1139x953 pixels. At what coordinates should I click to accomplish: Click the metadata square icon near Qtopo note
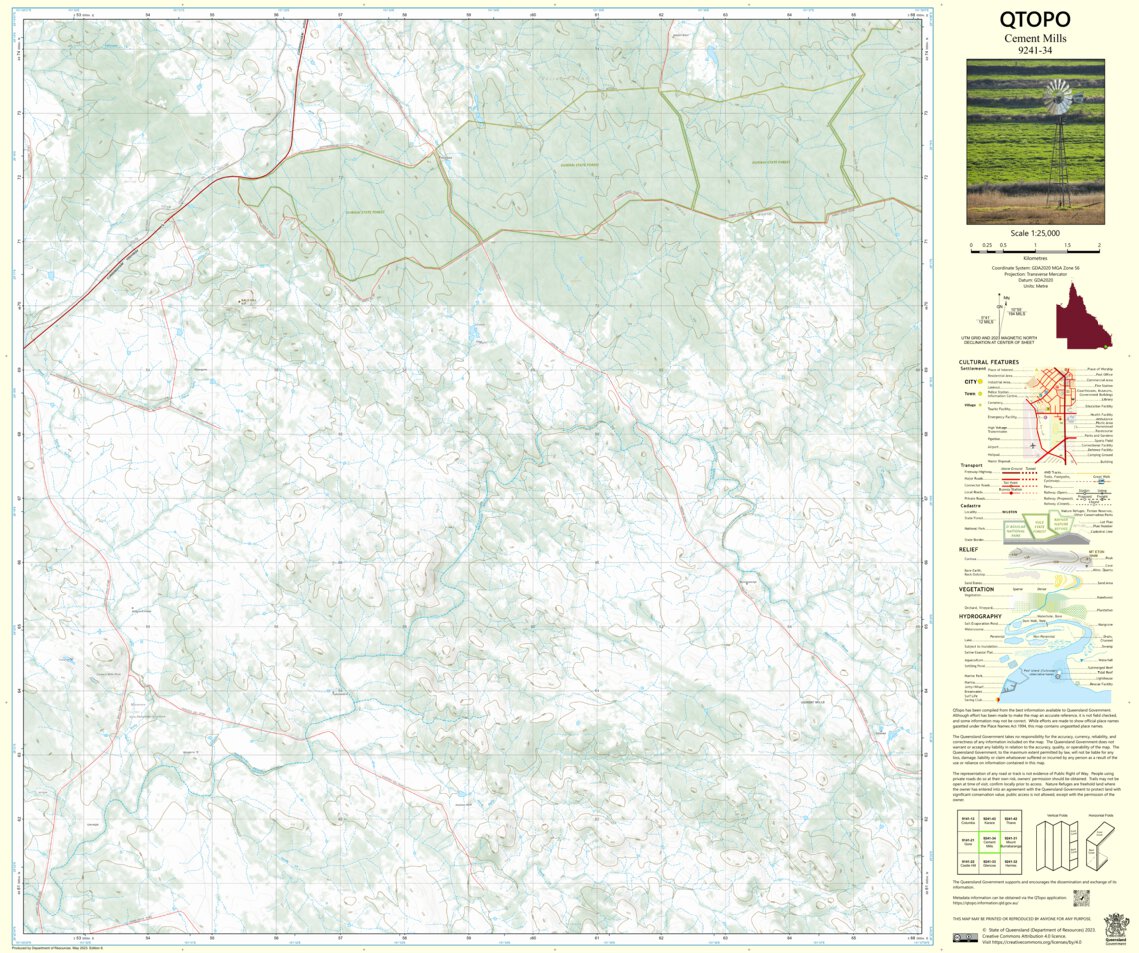click(1081, 897)
